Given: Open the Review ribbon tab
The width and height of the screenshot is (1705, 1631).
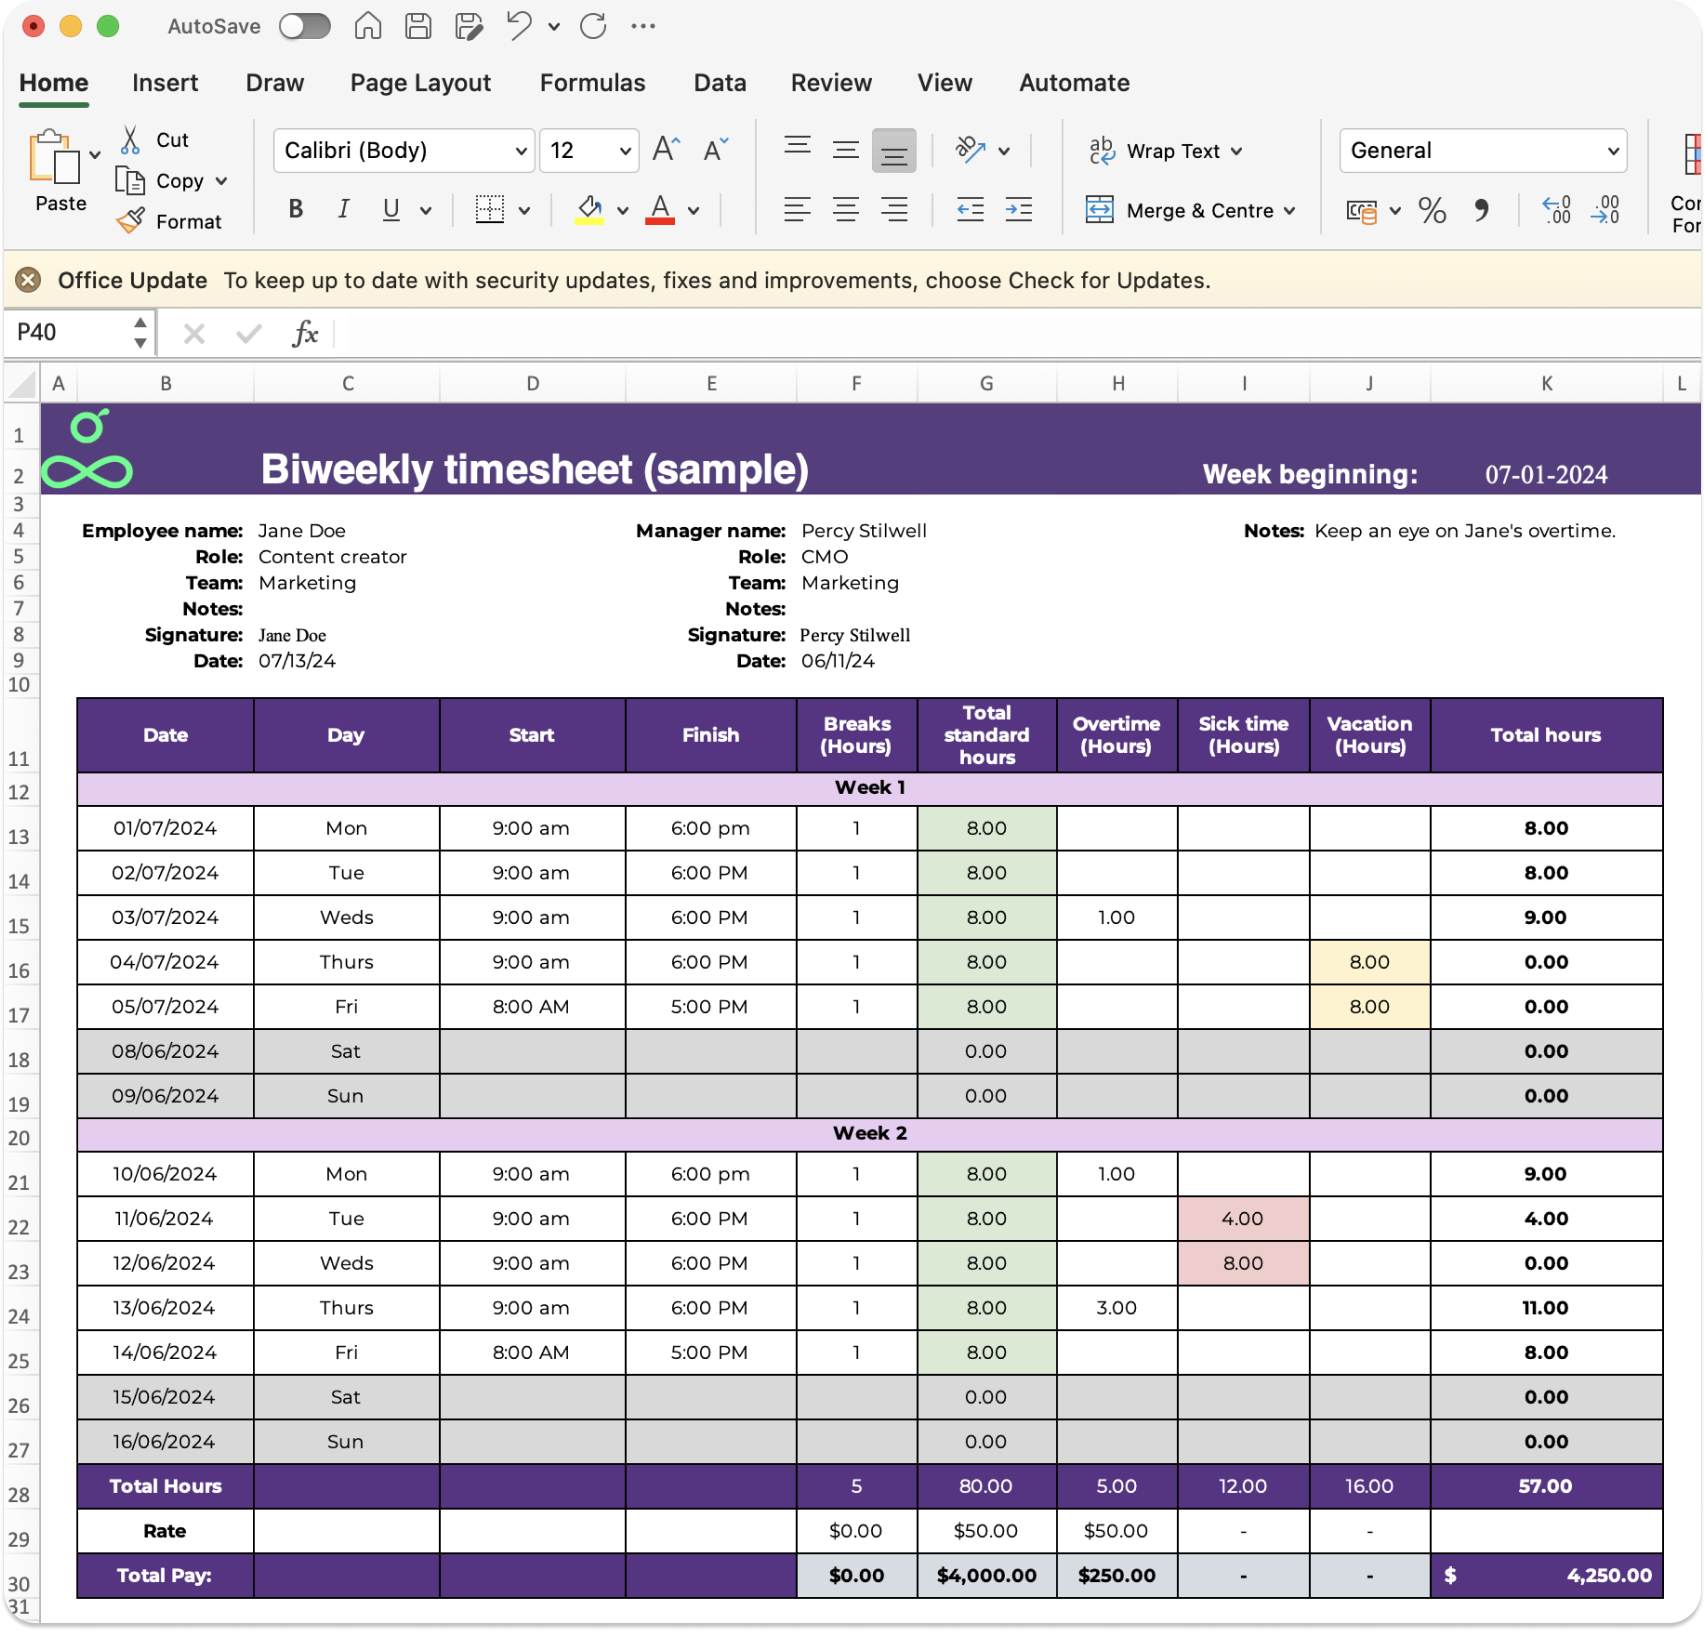Looking at the screenshot, I should pyautogui.click(x=830, y=83).
